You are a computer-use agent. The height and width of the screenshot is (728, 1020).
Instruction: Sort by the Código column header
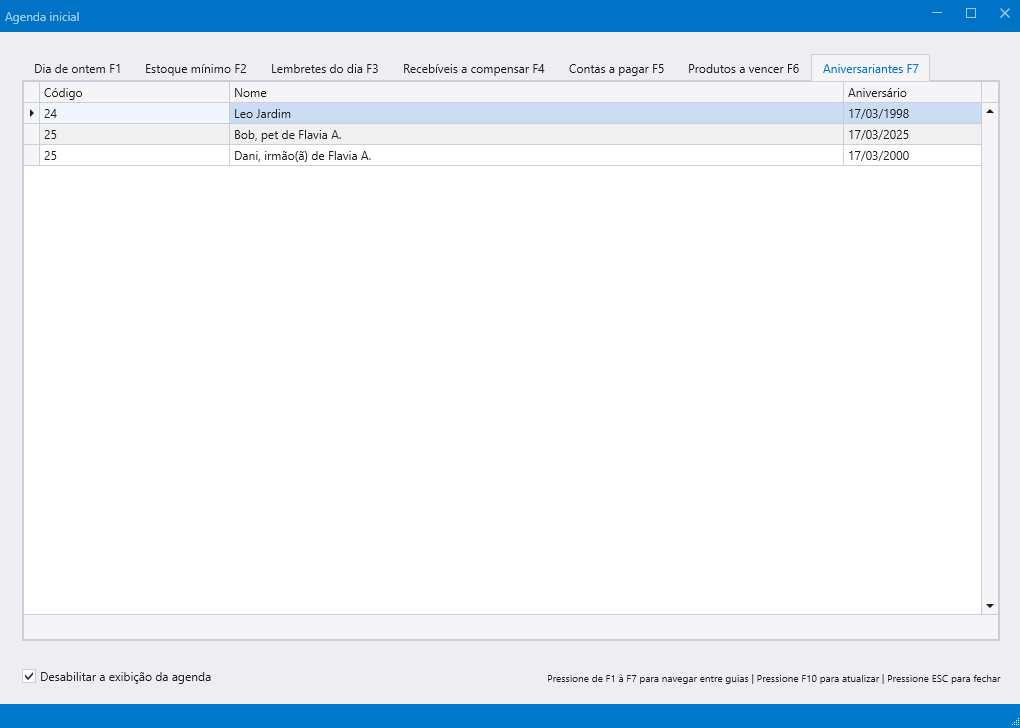134,93
